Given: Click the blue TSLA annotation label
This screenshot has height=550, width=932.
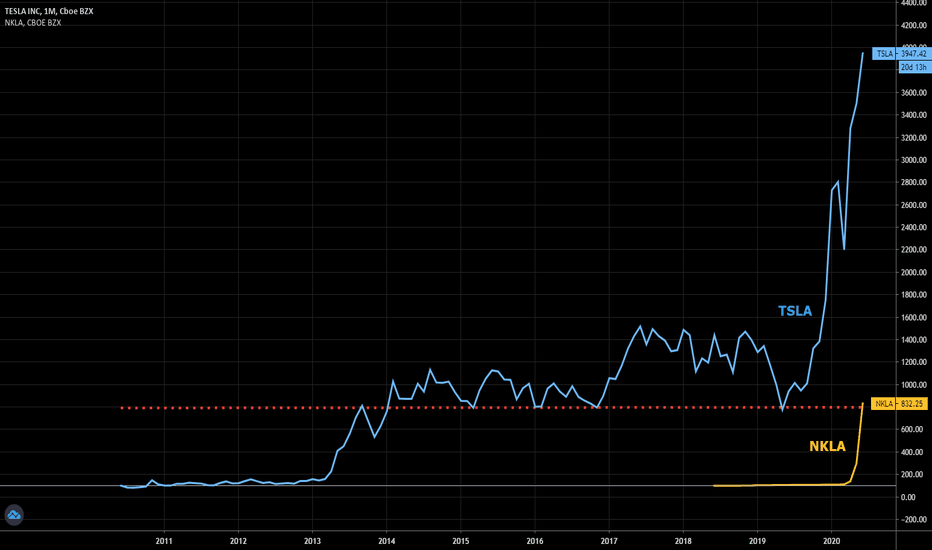Looking at the screenshot, I should 795,311.
